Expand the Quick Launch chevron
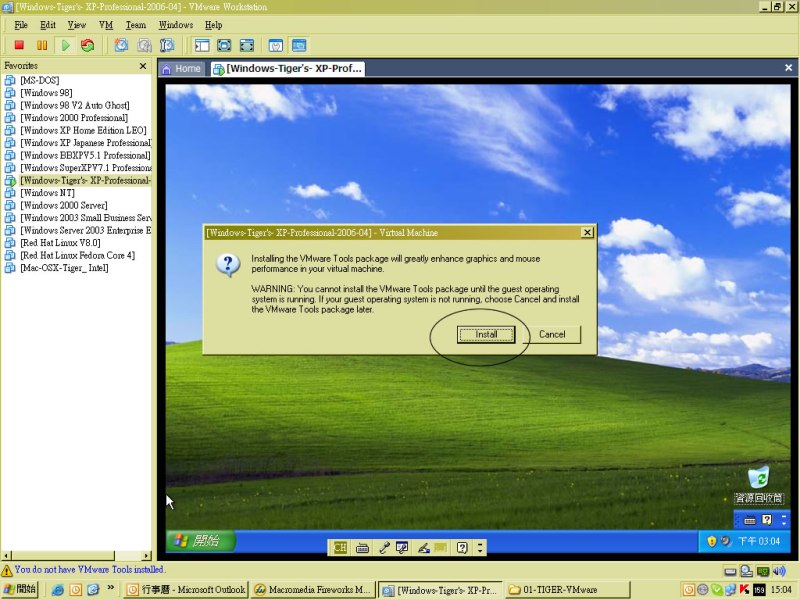The image size is (800, 600). pos(110,588)
